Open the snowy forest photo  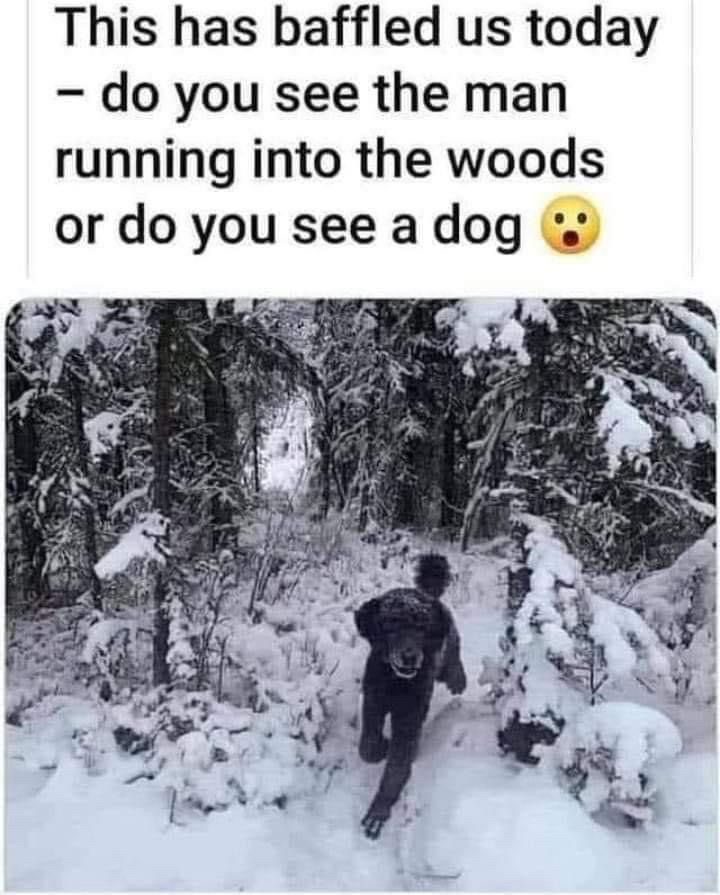(361, 595)
